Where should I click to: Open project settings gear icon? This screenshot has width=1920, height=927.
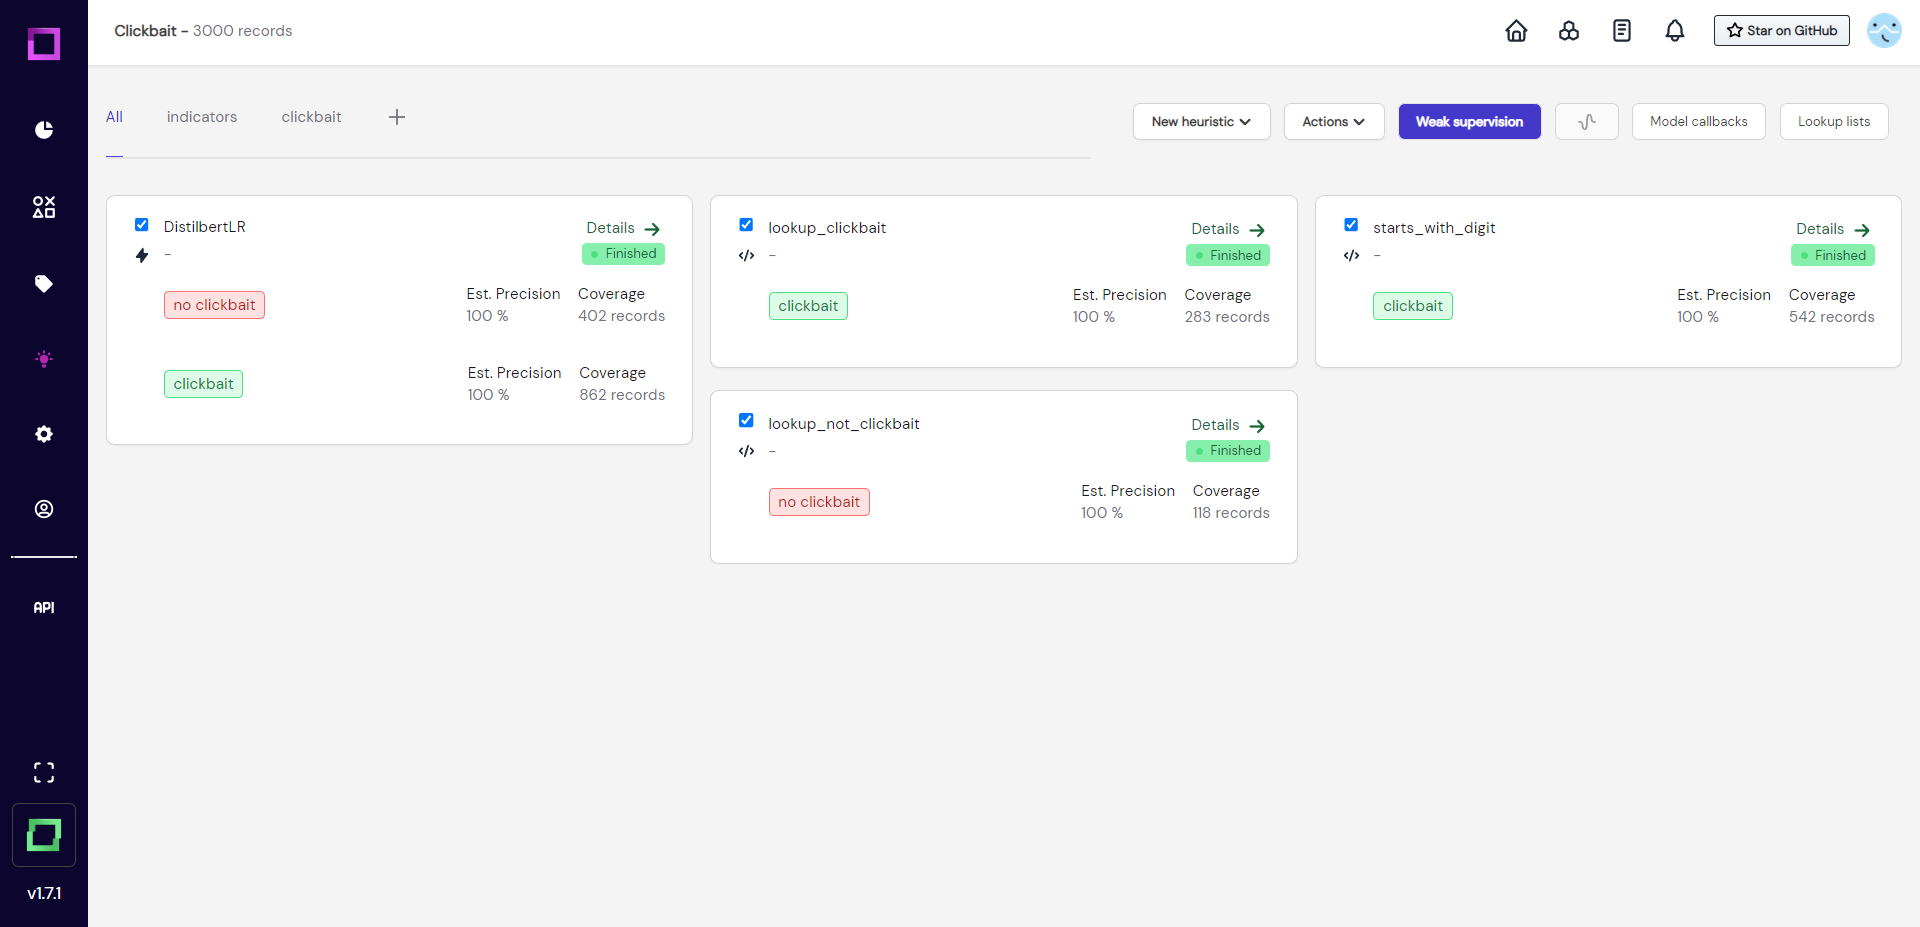[x=44, y=434]
